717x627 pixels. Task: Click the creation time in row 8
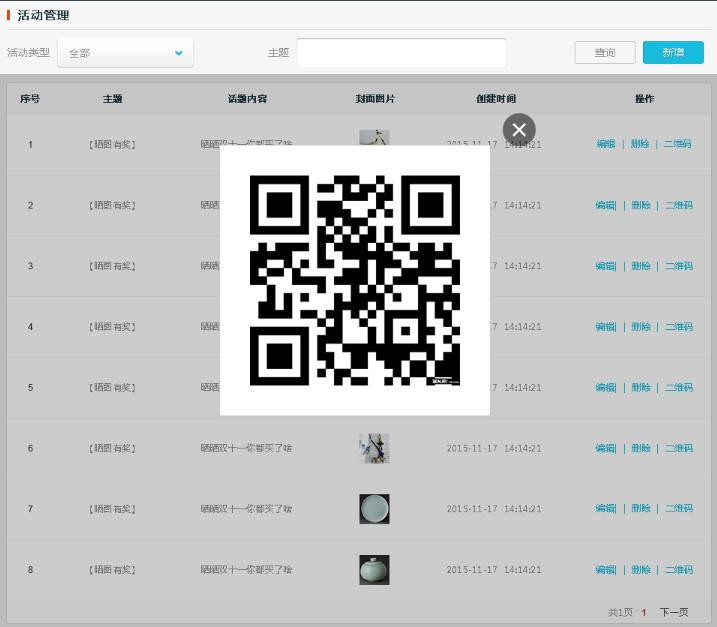[x=494, y=570]
